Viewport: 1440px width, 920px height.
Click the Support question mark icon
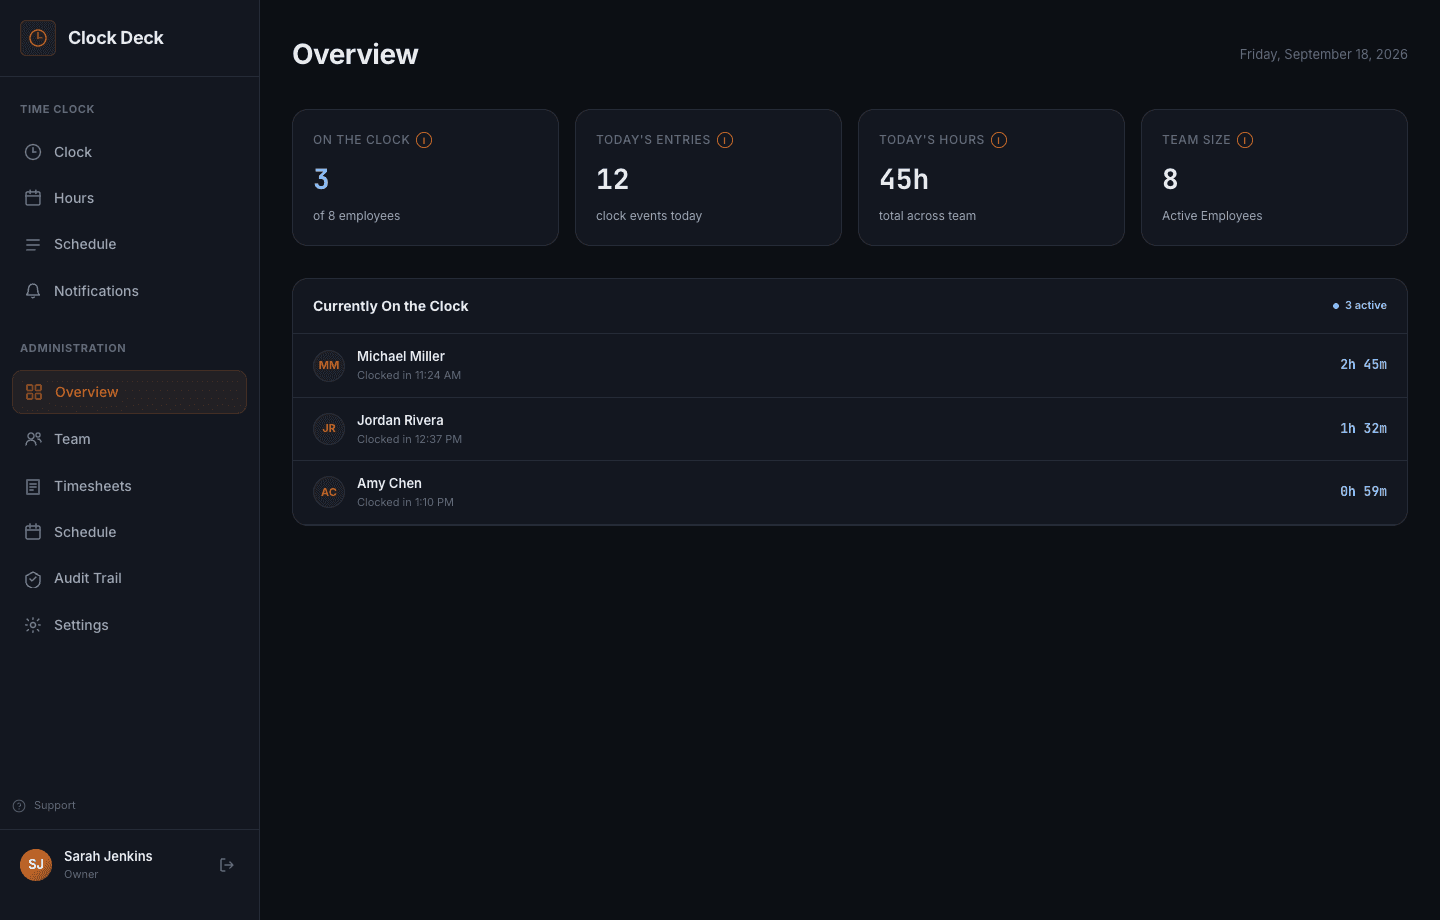tap(19, 806)
